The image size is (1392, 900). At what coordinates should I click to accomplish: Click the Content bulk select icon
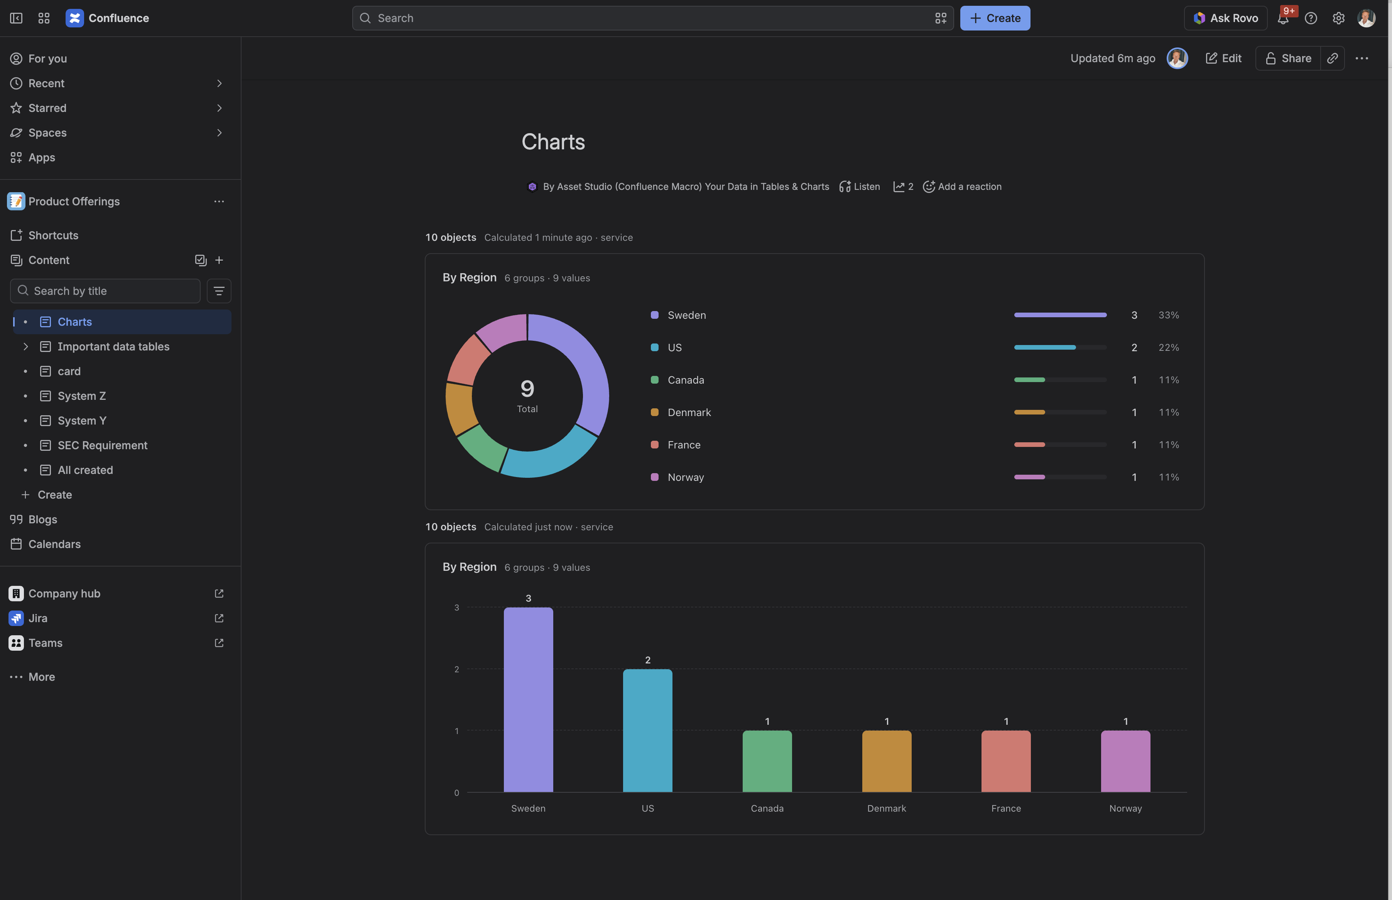[x=200, y=260]
